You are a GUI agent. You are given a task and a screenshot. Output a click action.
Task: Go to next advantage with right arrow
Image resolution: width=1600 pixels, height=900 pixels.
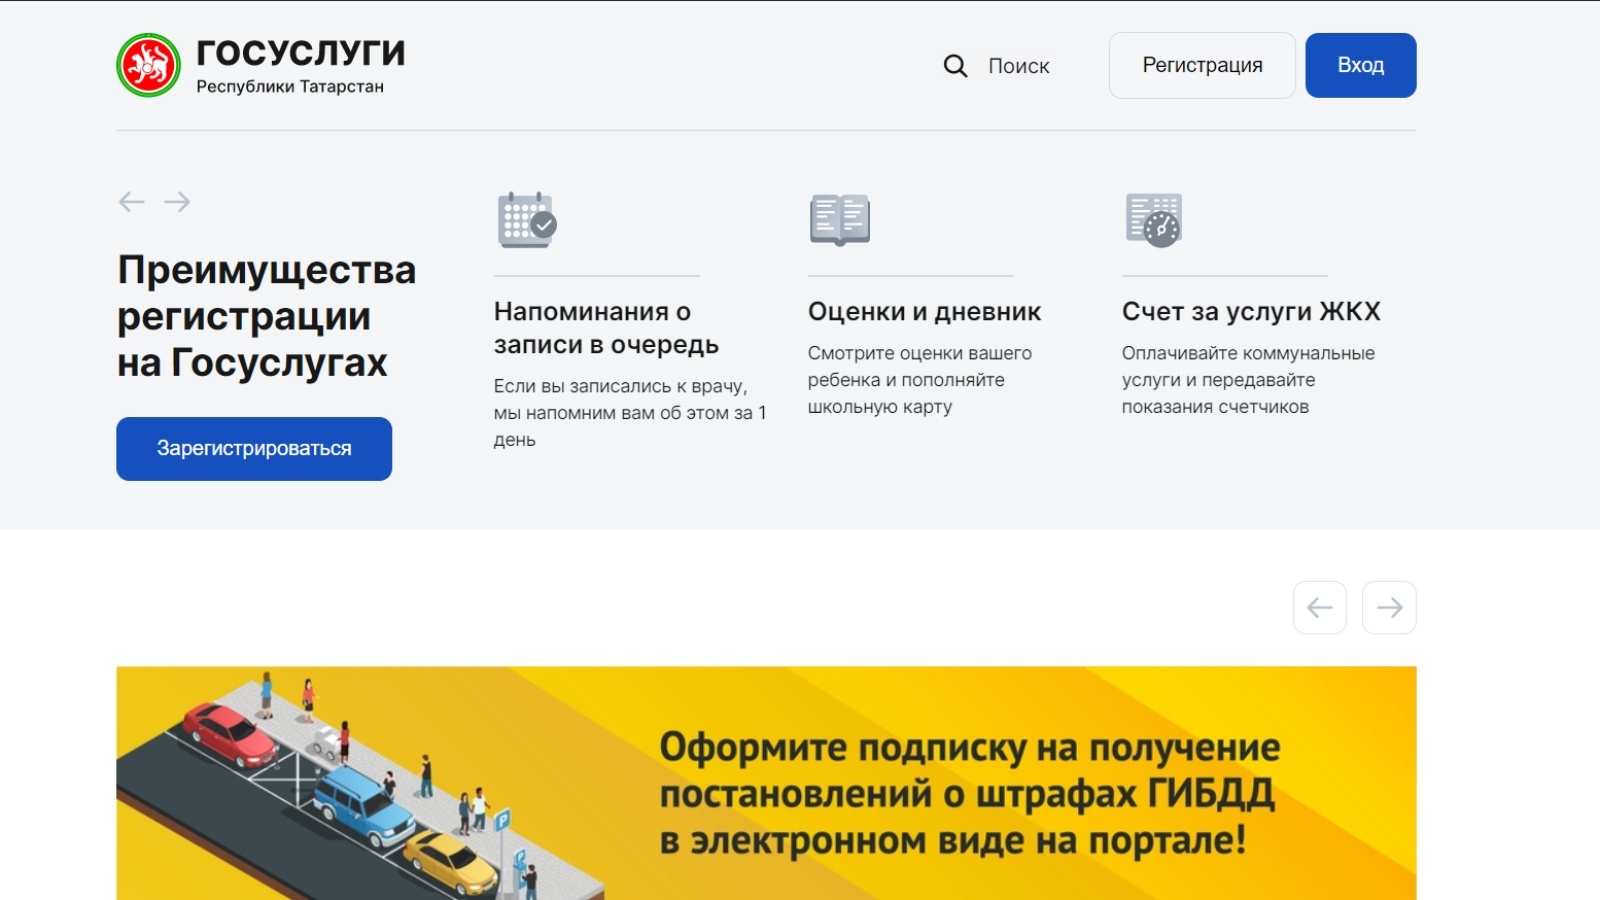[x=177, y=202]
